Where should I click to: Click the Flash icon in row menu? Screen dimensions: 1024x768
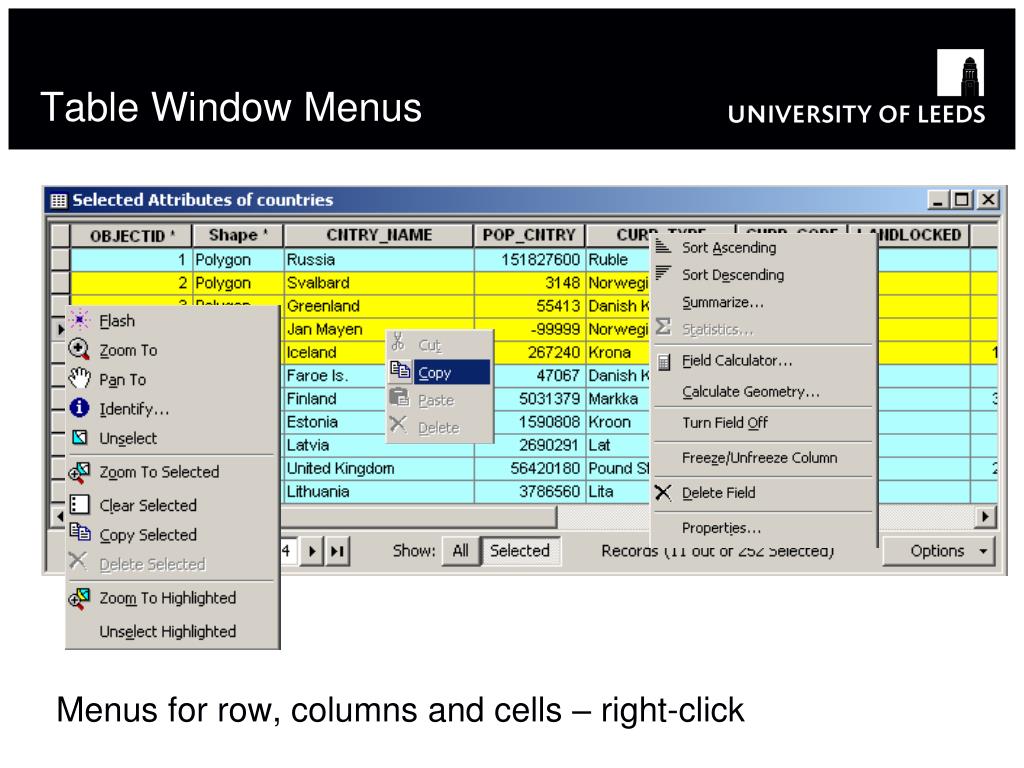[79, 320]
